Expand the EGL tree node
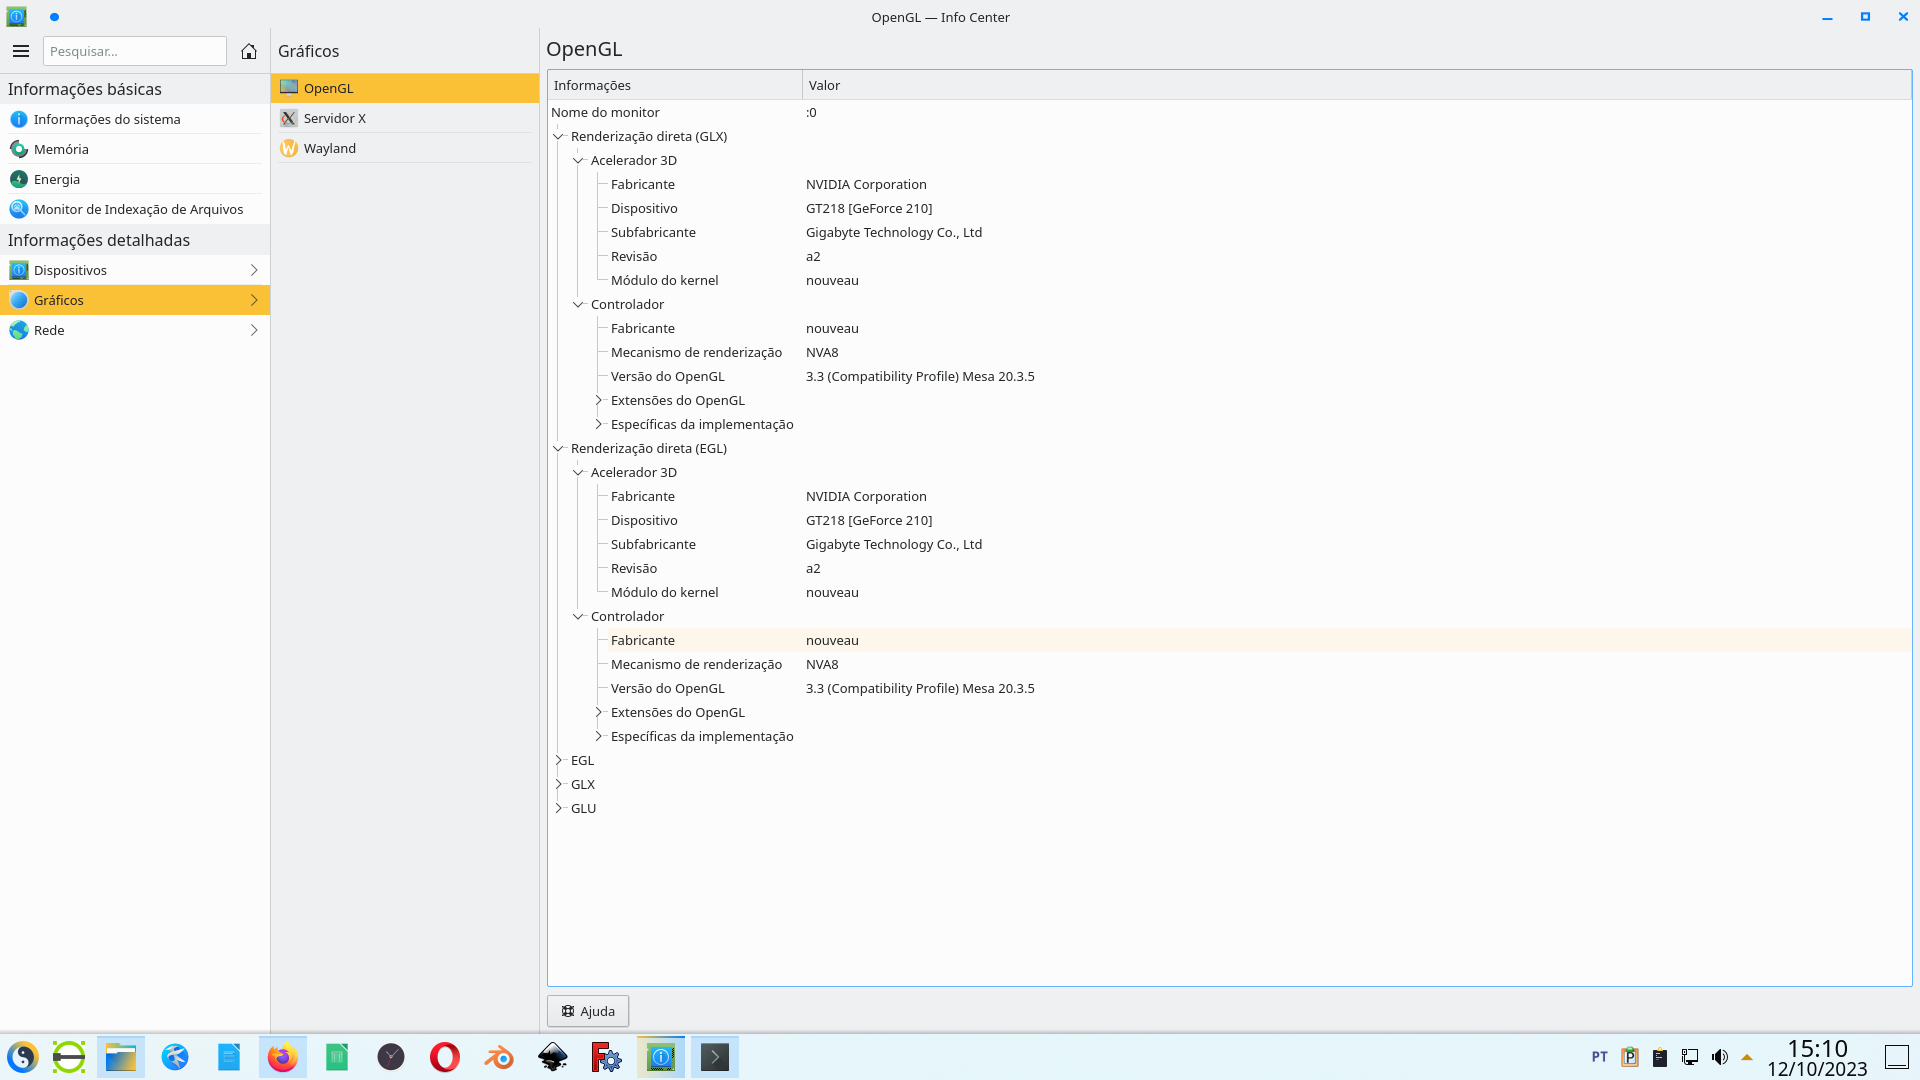 (x=559, y=760)
